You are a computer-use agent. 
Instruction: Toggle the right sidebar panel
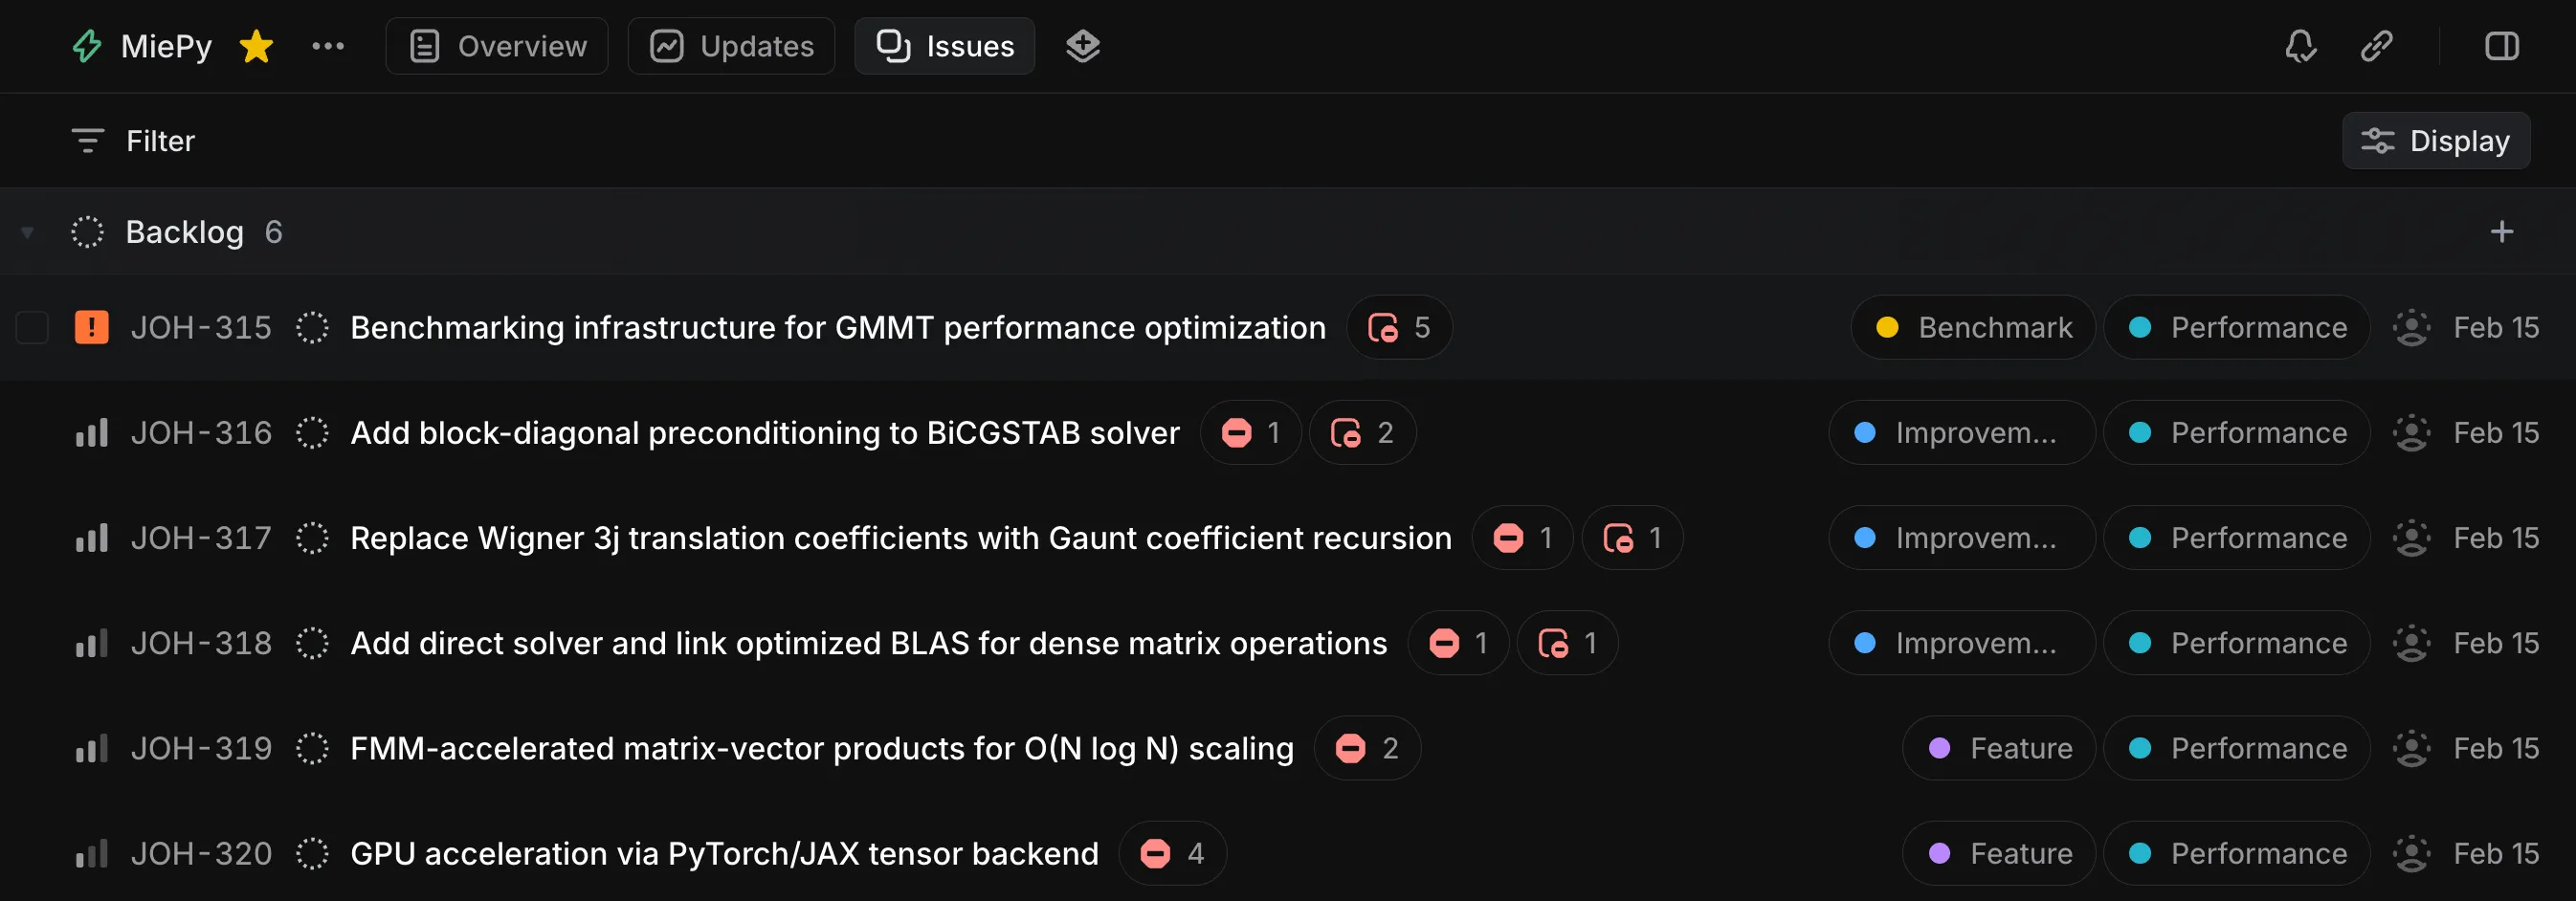click(x=2501, y=46)
